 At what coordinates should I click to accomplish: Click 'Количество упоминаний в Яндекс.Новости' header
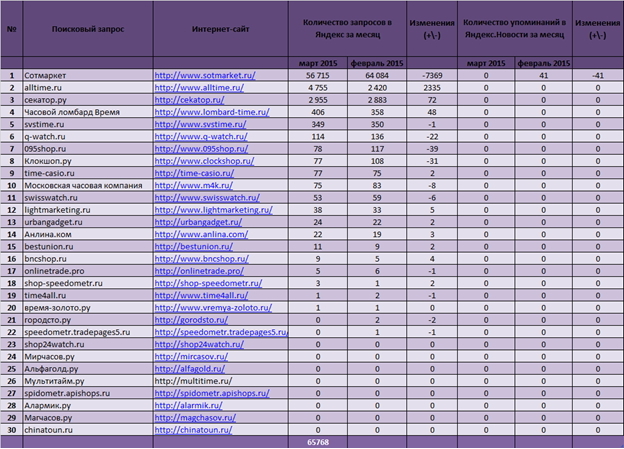pyautogui.click(x=515, y=29)
